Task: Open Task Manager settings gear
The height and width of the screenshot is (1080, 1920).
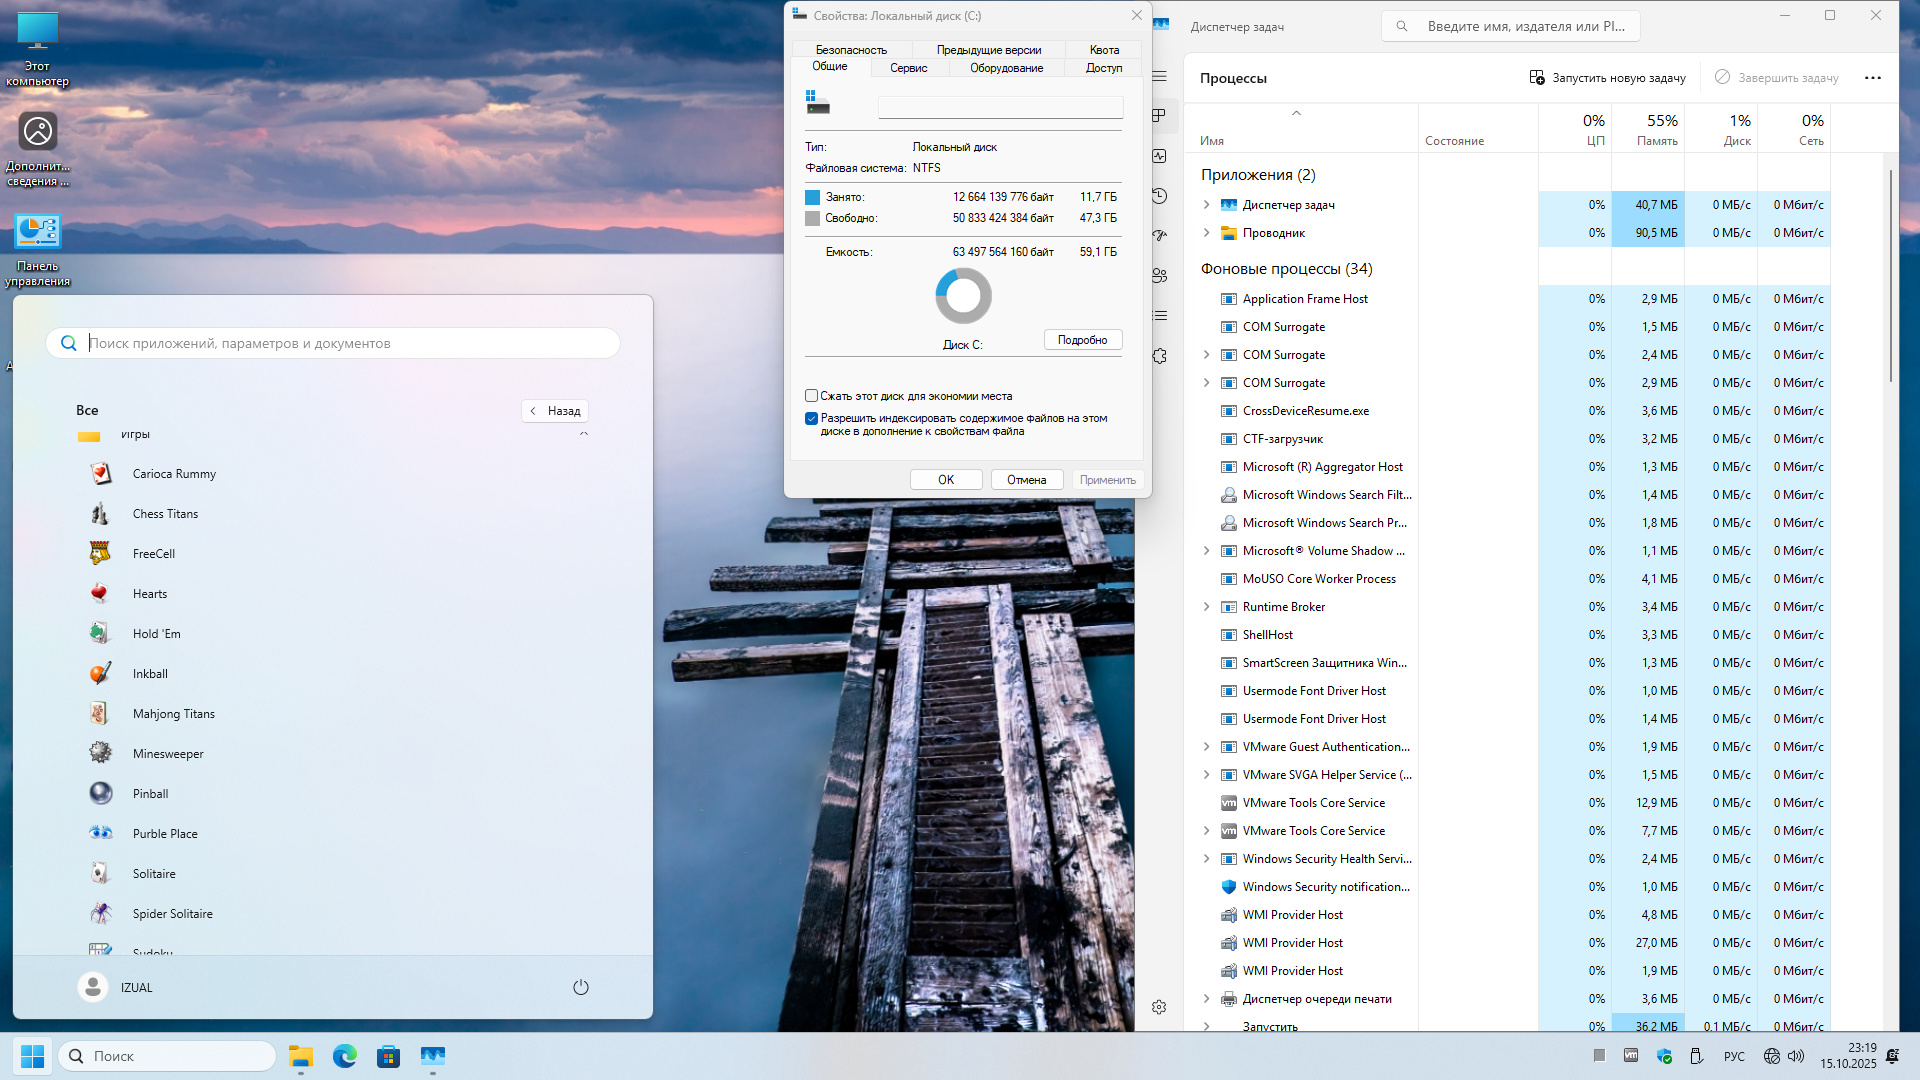Action: point(1159,1007)
